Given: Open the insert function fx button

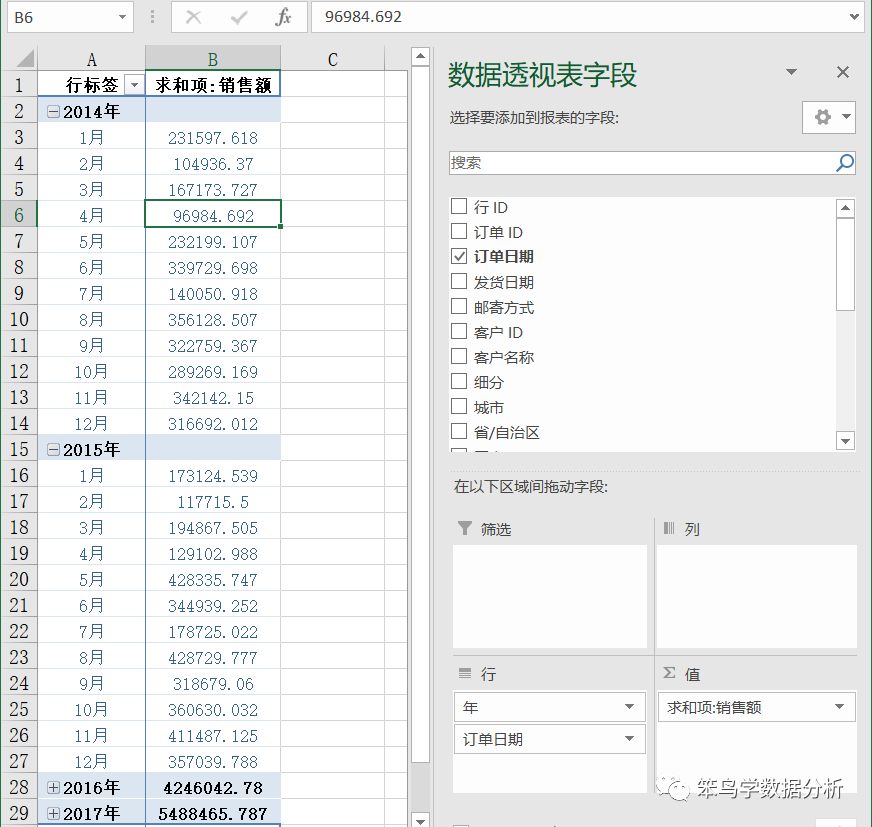Looking at the screenshot, I should click(x=283, y=17).
